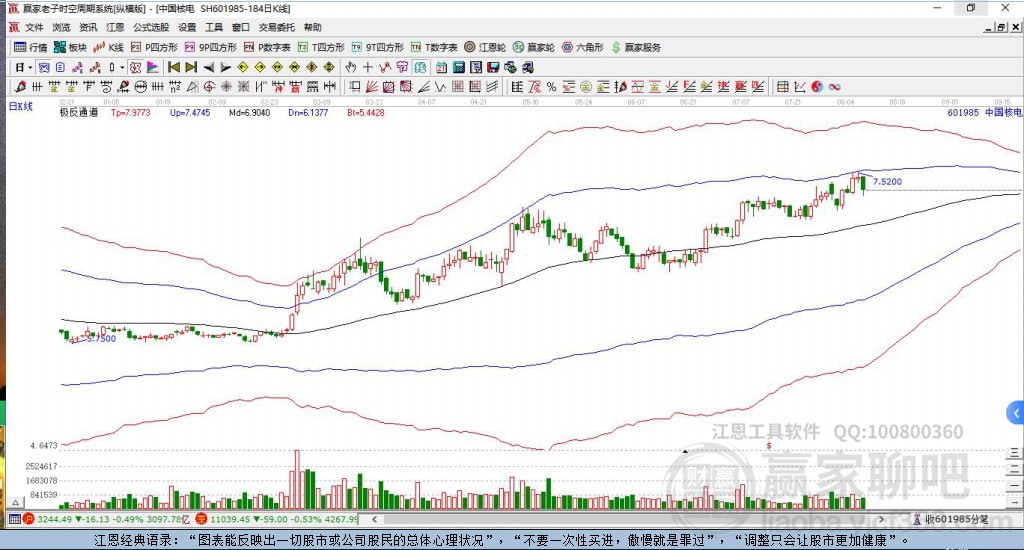Jump to last bar icon

click(191, 67)
